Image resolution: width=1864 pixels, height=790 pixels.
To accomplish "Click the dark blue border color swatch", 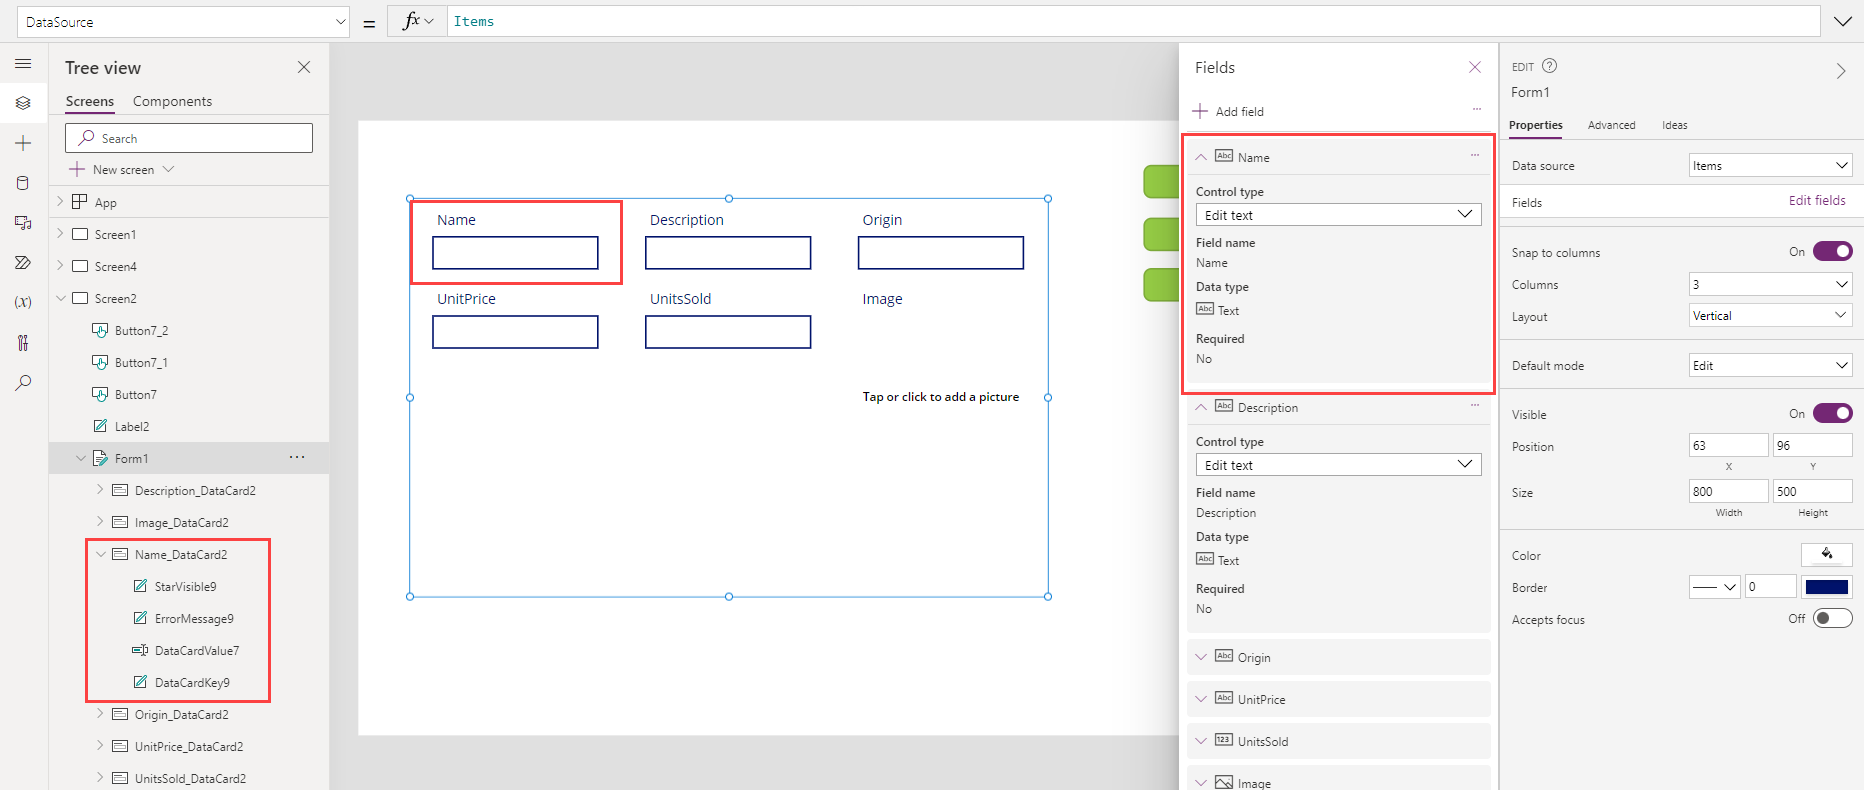I will pos(1826,587).
